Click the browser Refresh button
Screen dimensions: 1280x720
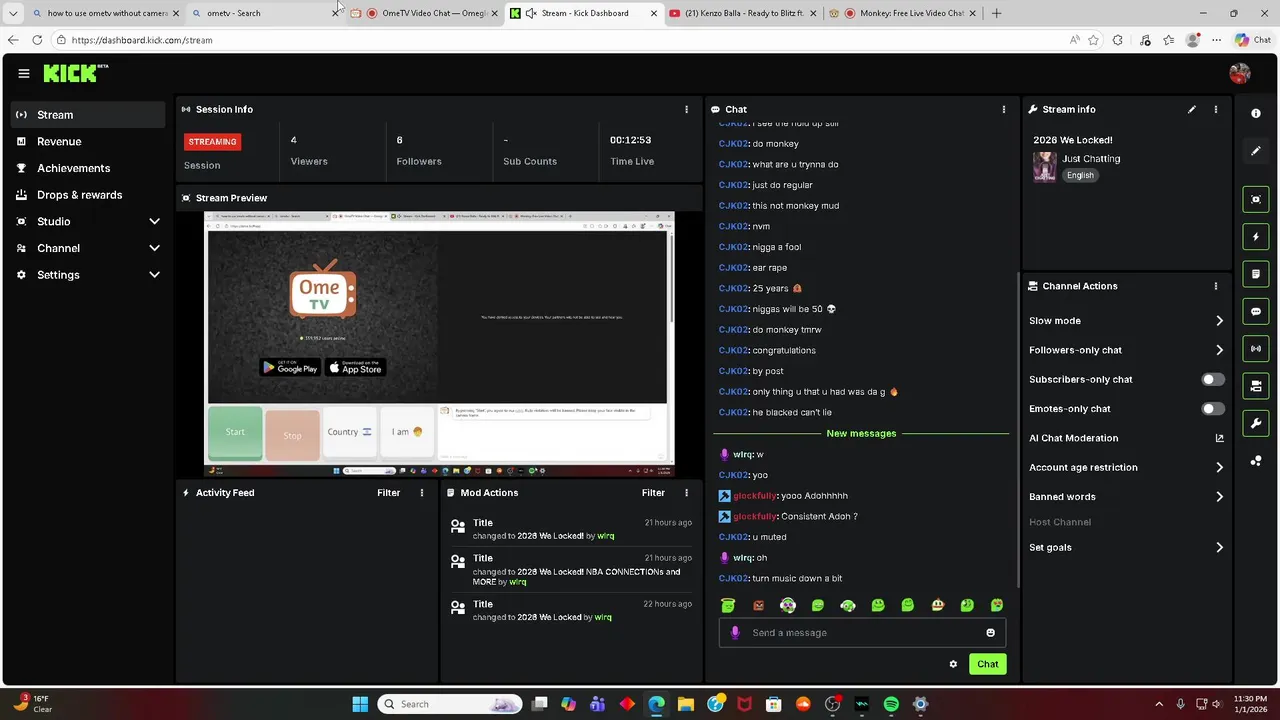pyautogui.click(x=37, y=40)
